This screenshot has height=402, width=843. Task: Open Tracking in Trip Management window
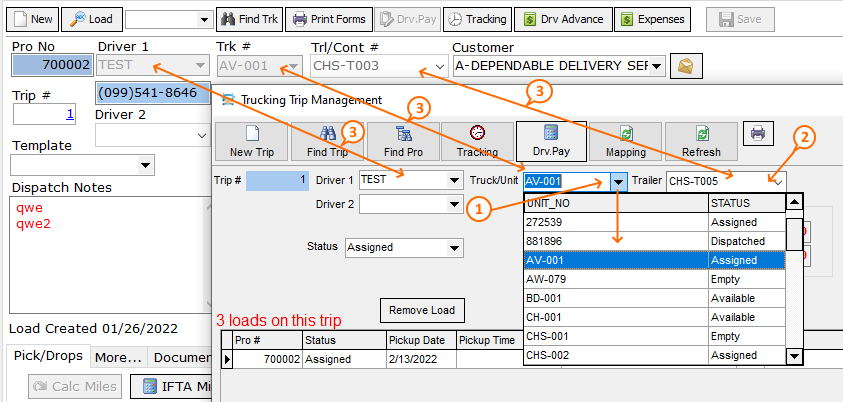click(477, 141)
